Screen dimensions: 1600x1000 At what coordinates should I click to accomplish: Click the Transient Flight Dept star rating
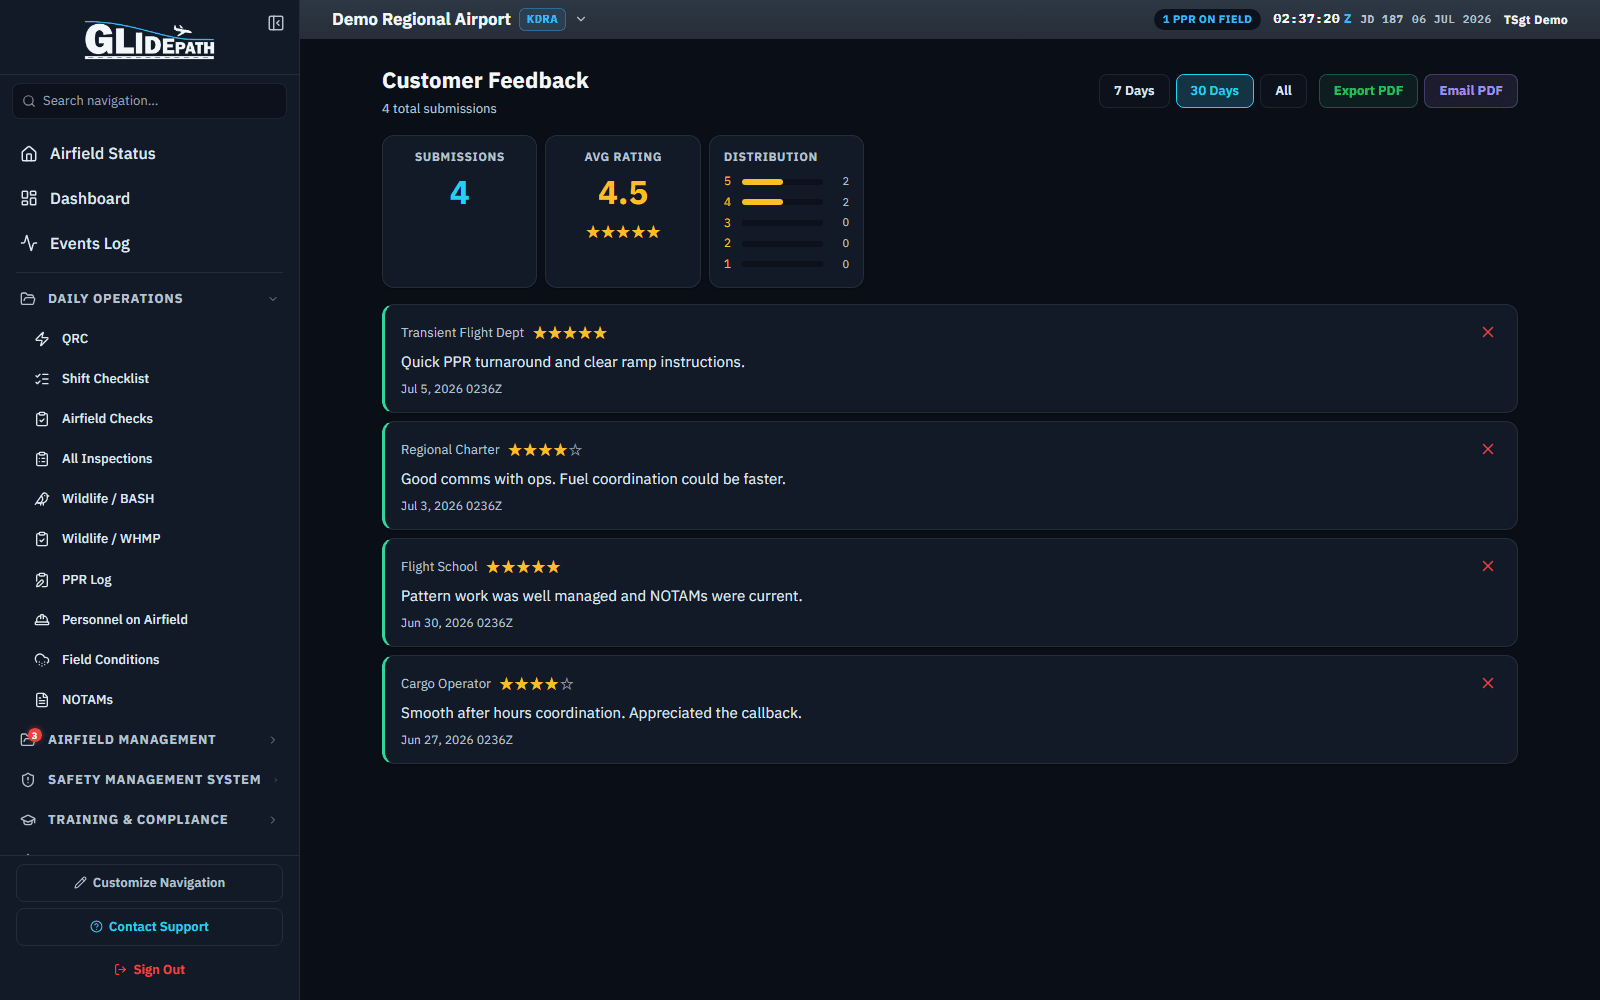(x=570, y=333)
